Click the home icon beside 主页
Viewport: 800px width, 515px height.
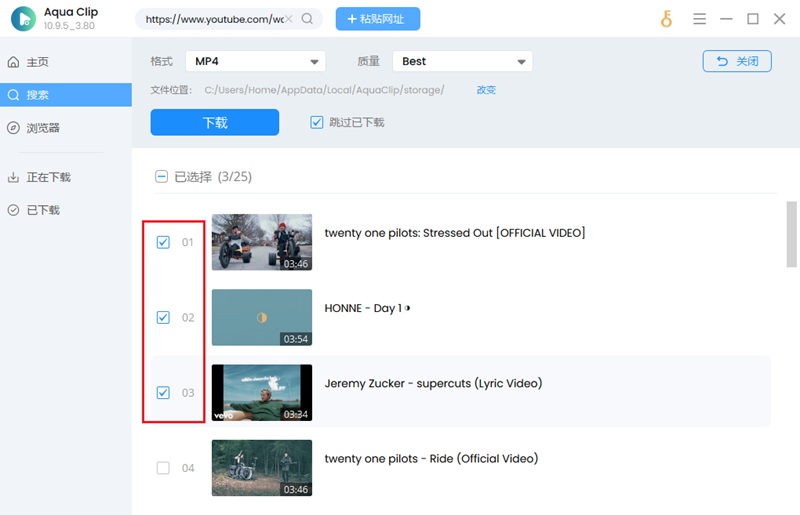coord(13,62)
